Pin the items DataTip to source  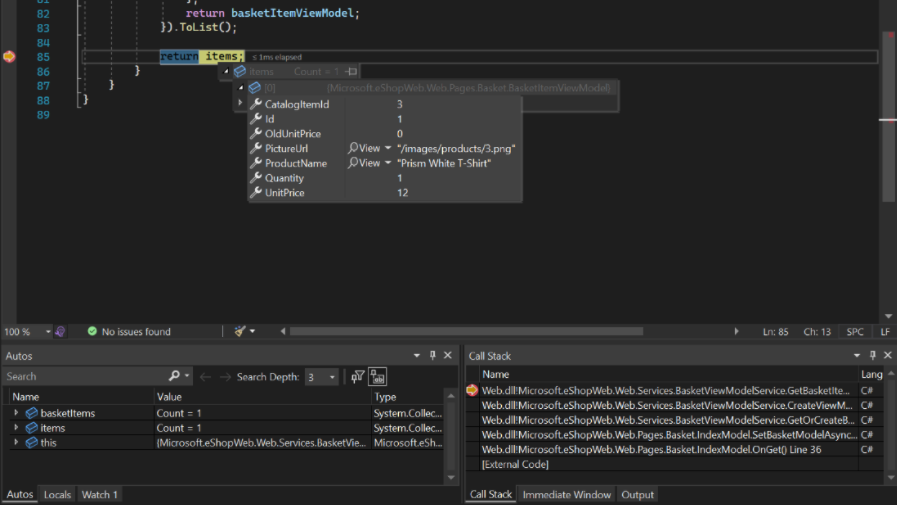[352, 72]
